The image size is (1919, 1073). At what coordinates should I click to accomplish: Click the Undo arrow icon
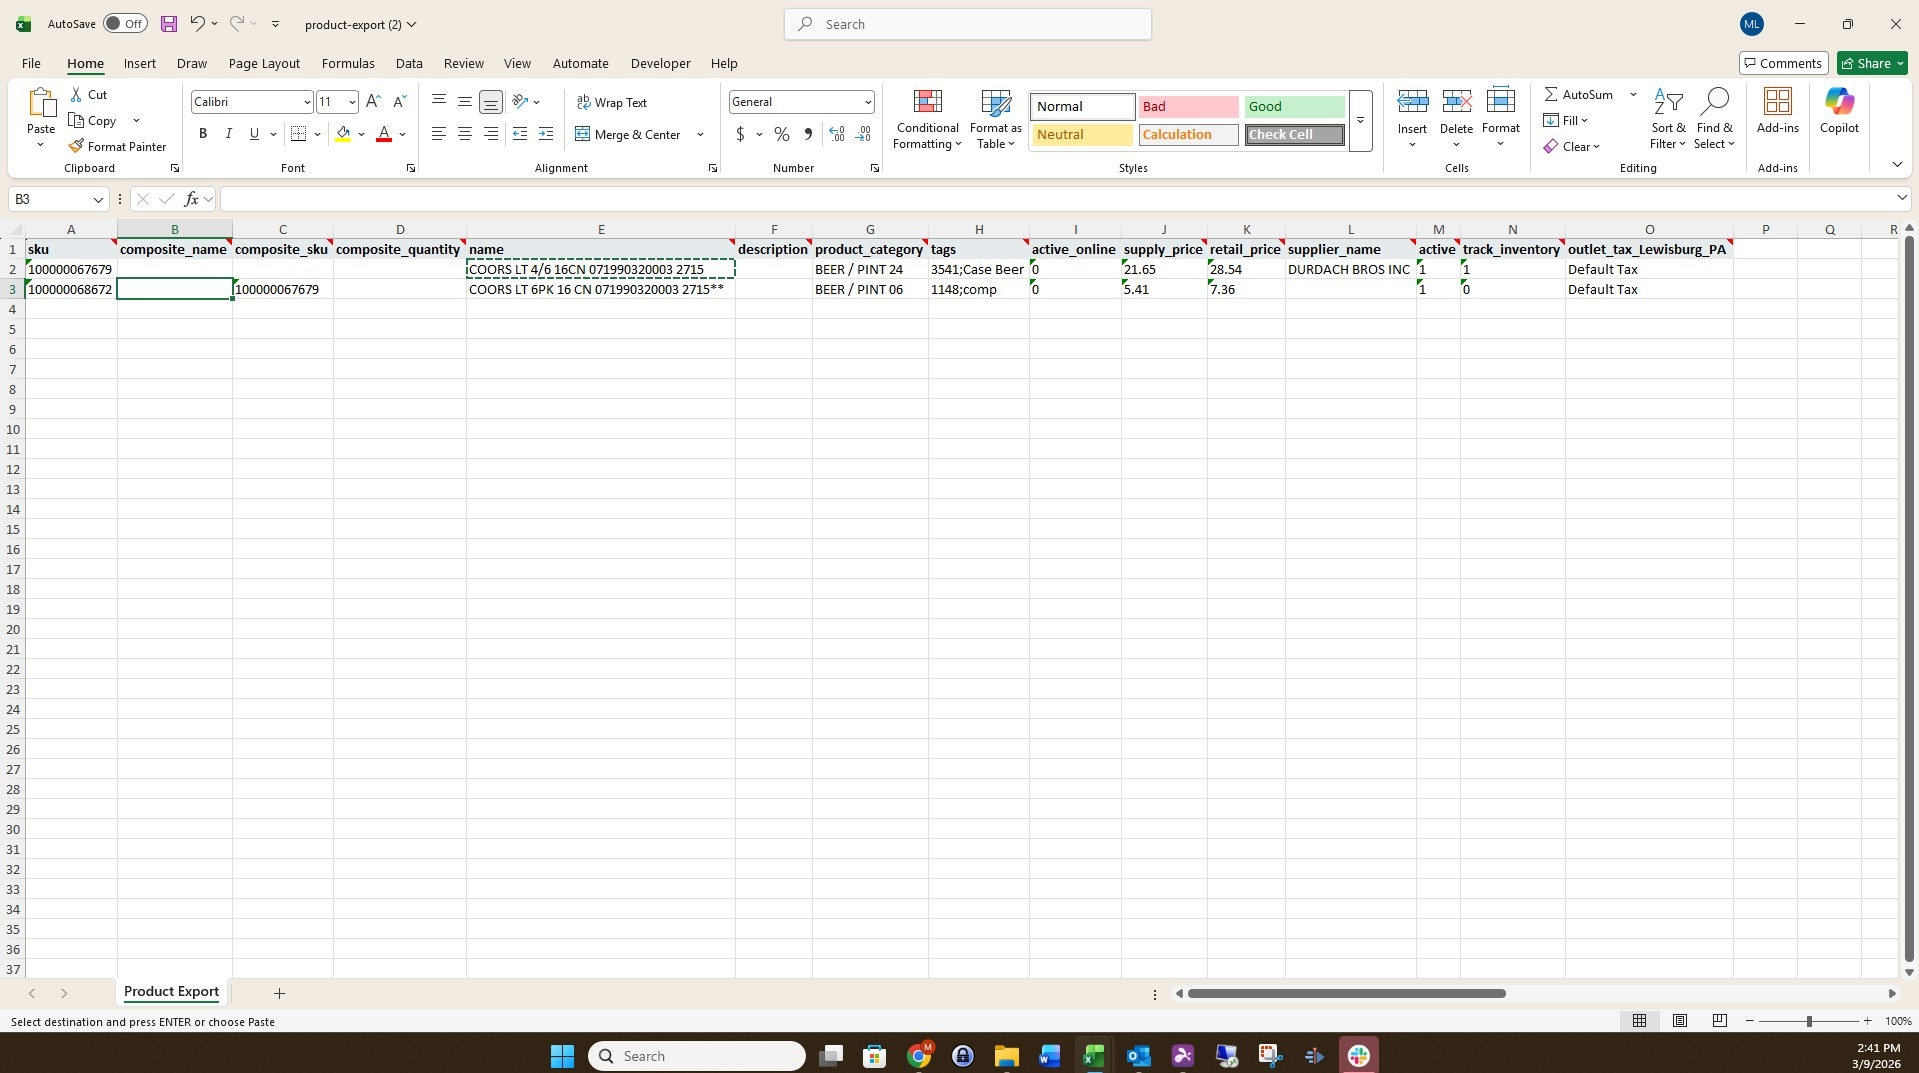197,24
